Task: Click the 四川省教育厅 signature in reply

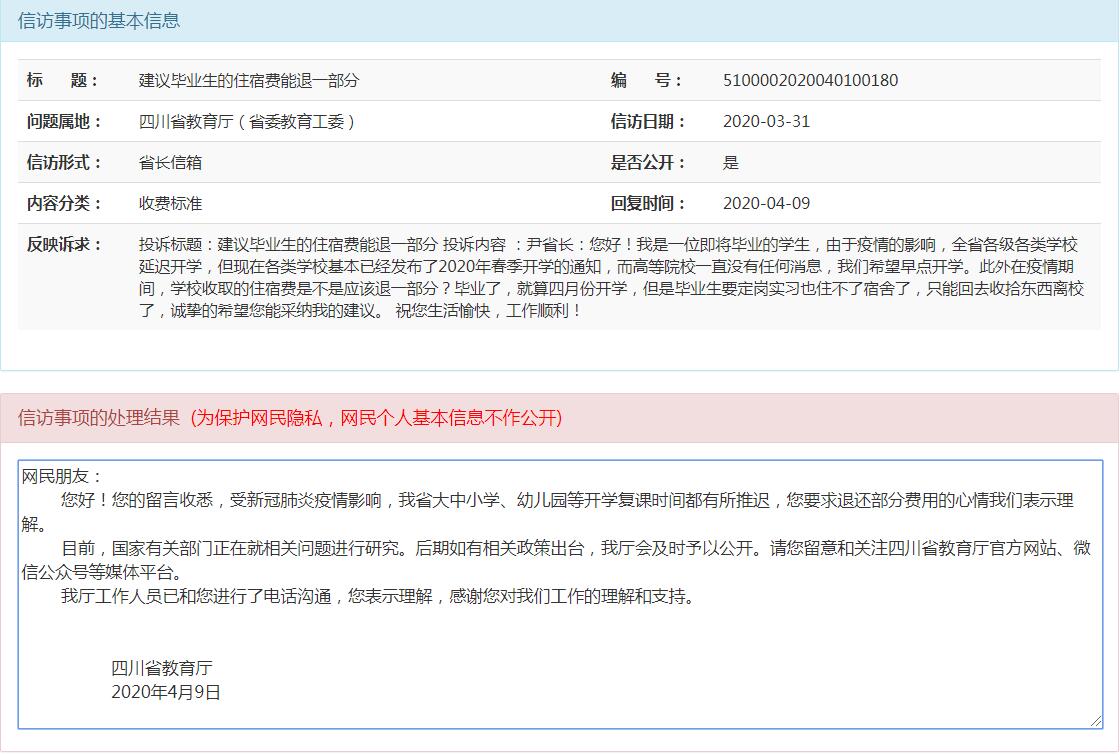Action: tap(162, 668)
